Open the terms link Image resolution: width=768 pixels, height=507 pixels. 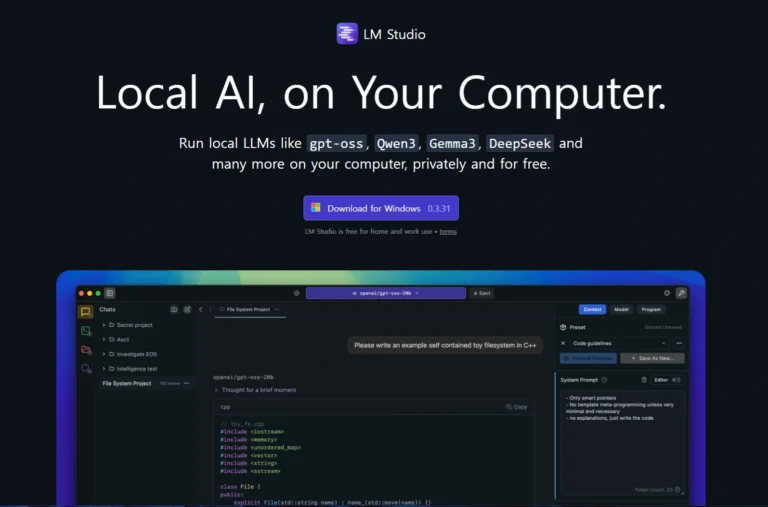[x=448, y=232]
